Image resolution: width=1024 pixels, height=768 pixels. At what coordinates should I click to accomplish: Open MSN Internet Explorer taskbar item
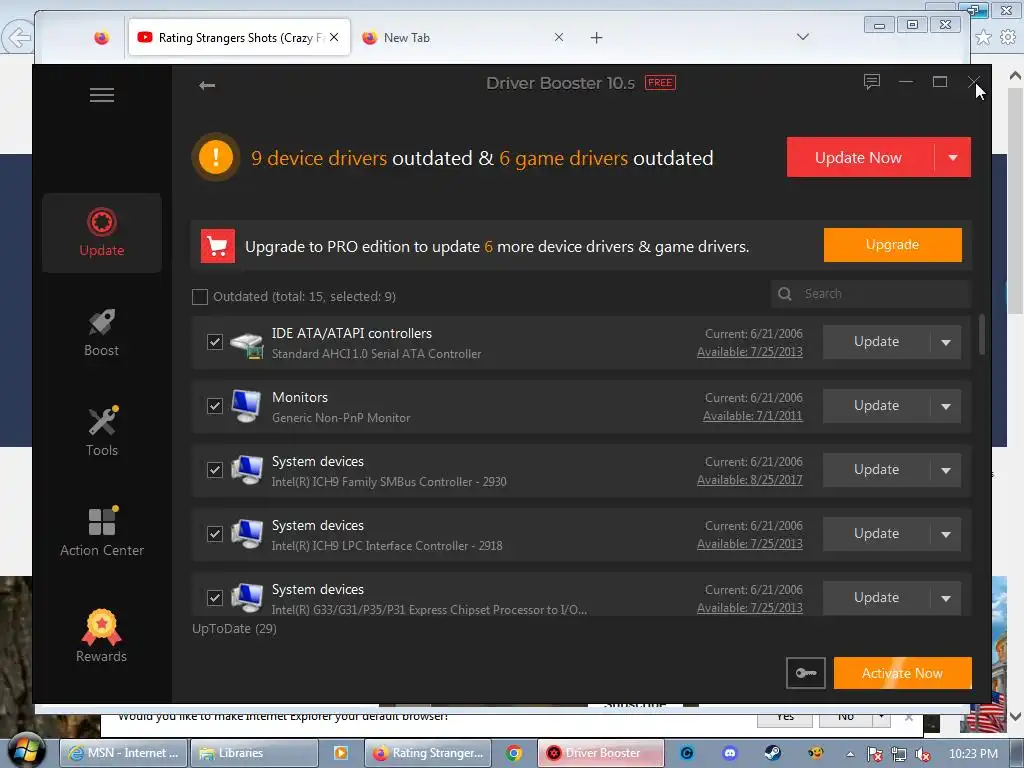coord(124,753)
